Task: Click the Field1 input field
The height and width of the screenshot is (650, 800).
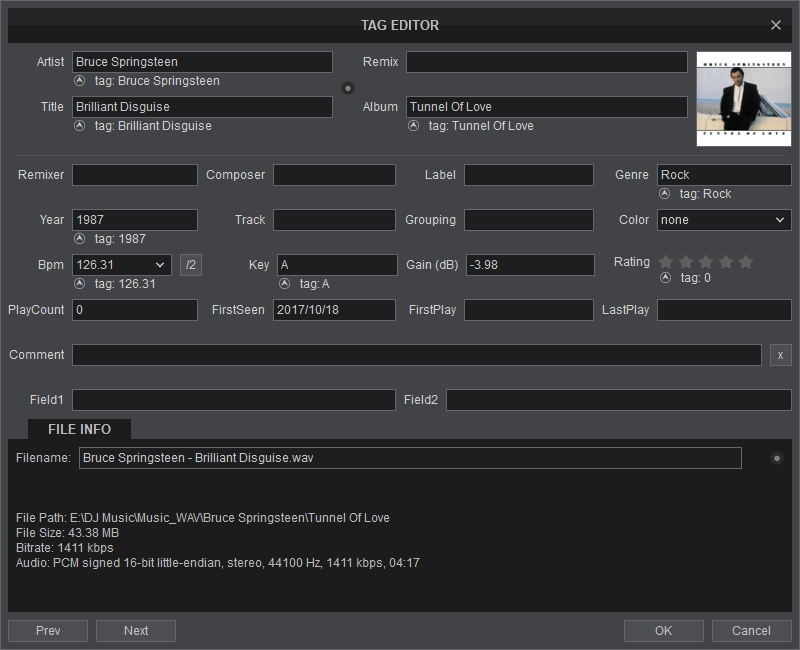Action: (x=234, y=400)
